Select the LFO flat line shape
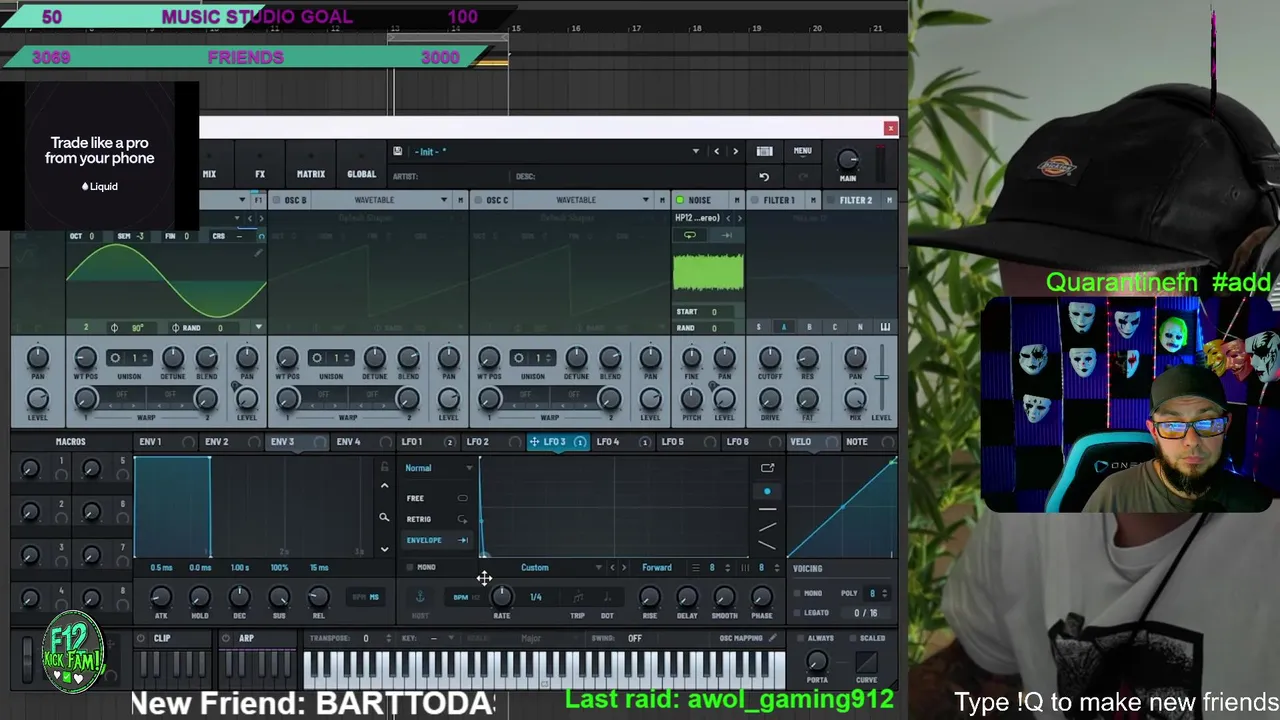Screen dimensions: 1280x720 coord(767,510)
